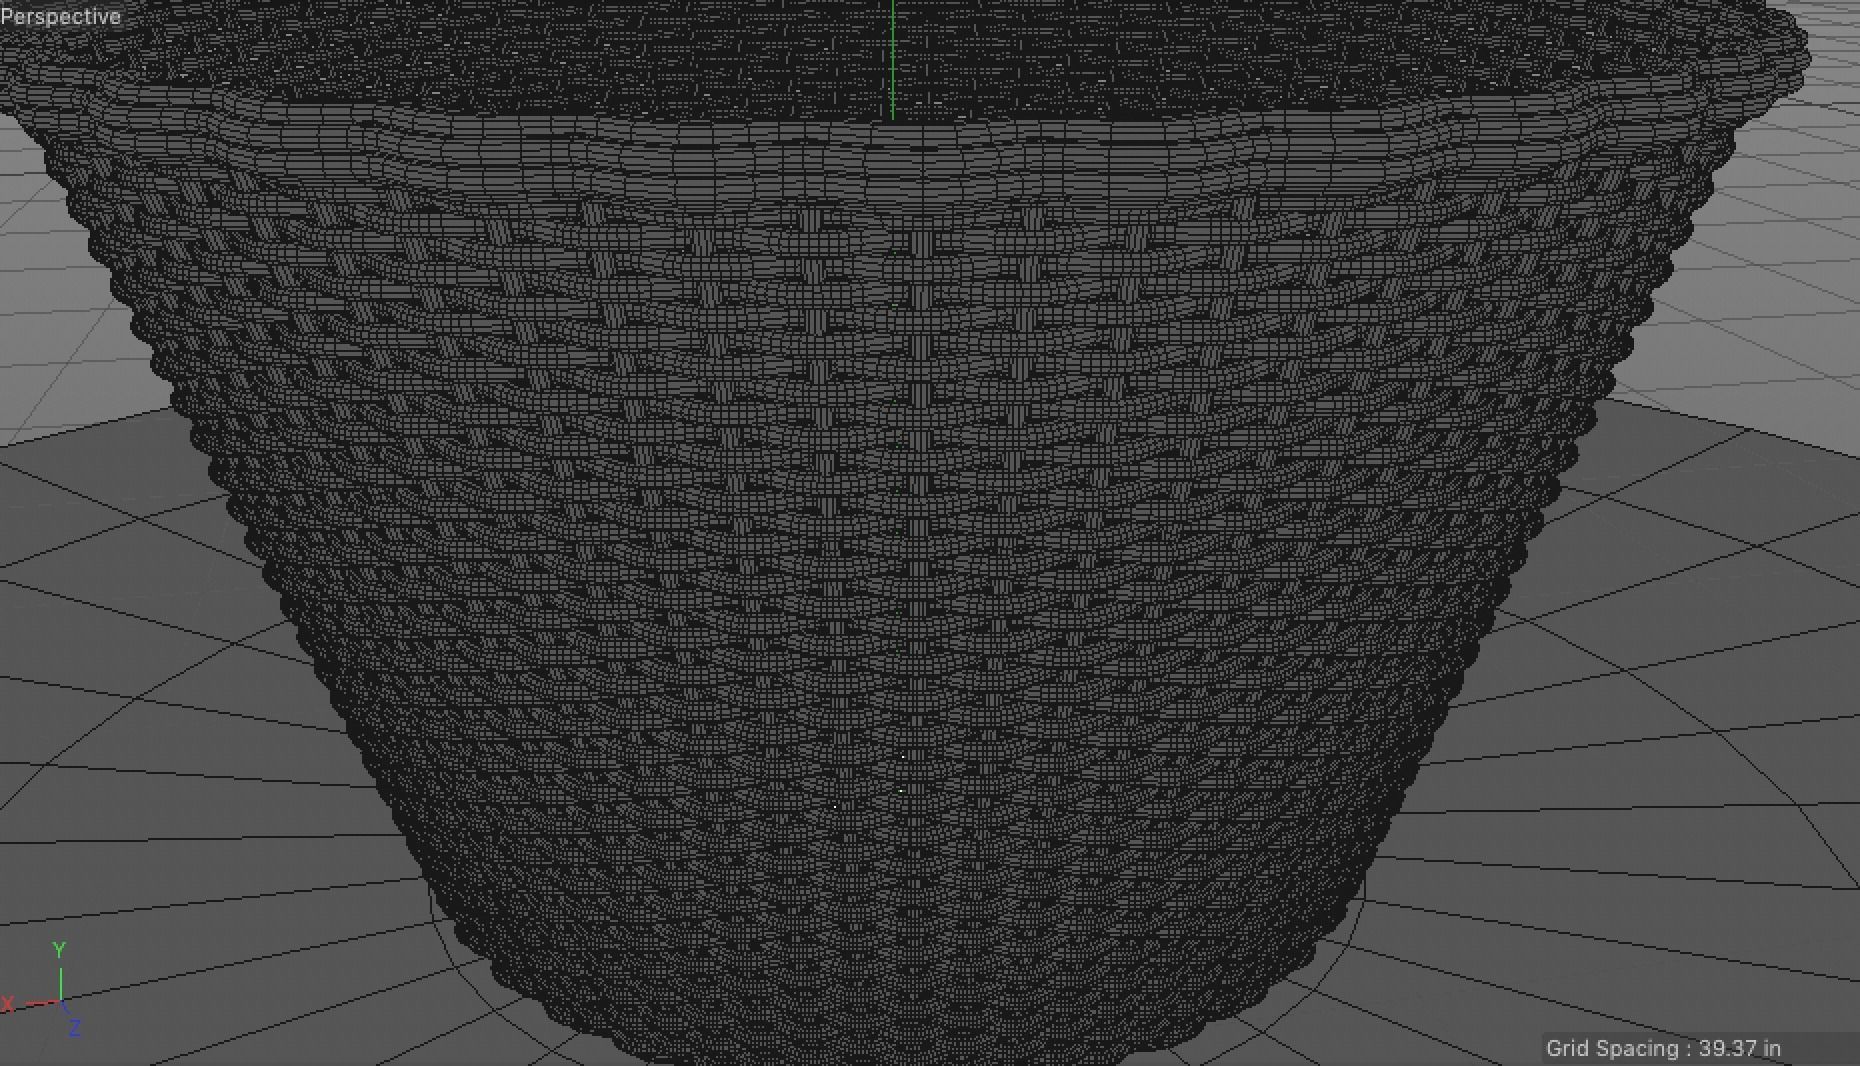Click the green Y-axis line above the basket
The height and width of the screenshot is (1066, 1860).
pos(893,60)
